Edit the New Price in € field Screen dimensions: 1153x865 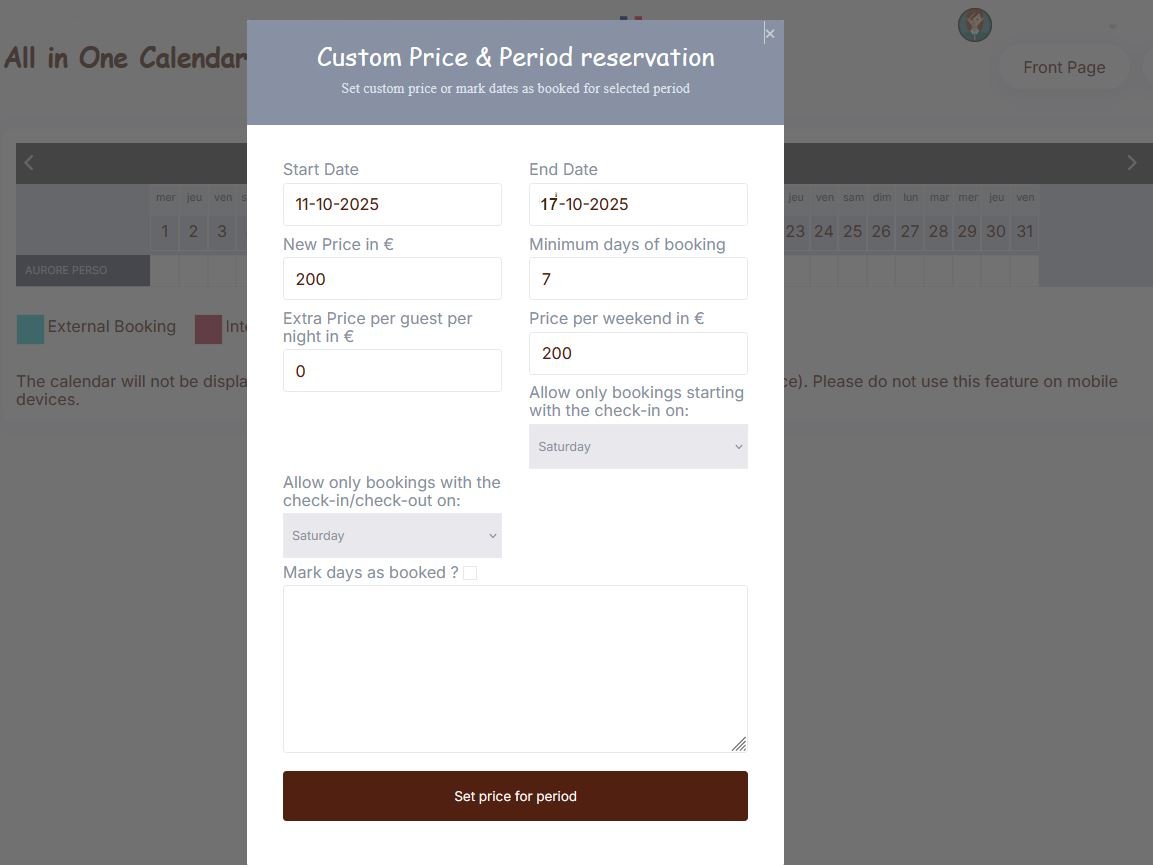[x=392, y=279]
